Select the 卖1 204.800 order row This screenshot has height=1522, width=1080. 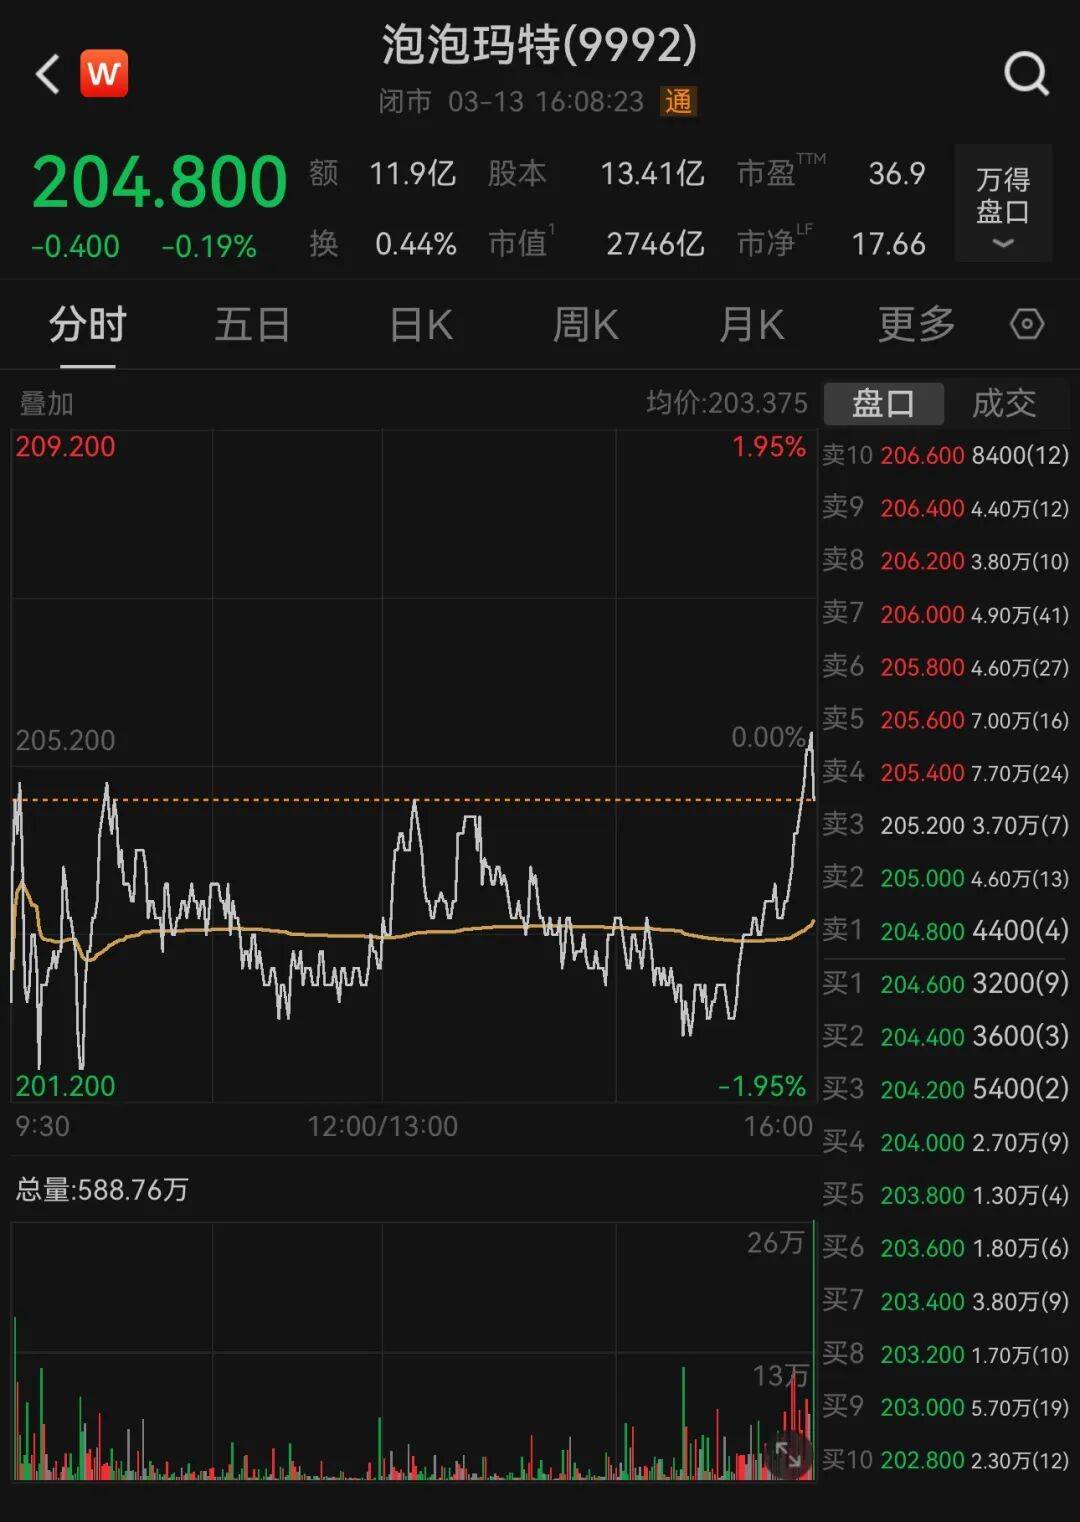(945, 931)
